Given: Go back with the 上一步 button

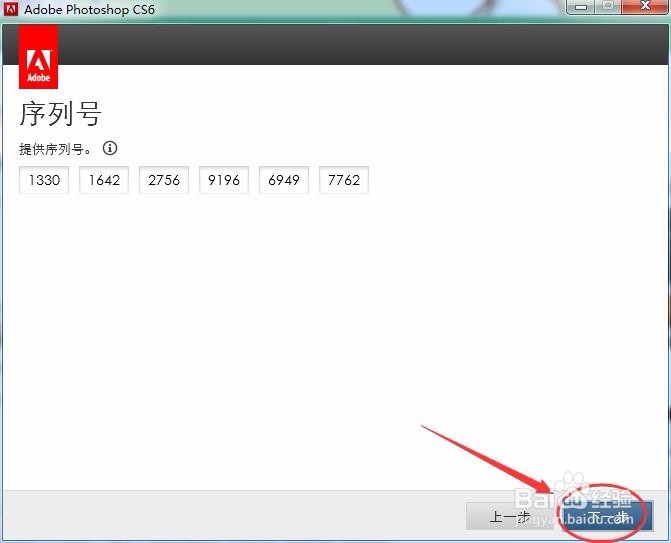Looking at the screenshot, I should (509, 516).
